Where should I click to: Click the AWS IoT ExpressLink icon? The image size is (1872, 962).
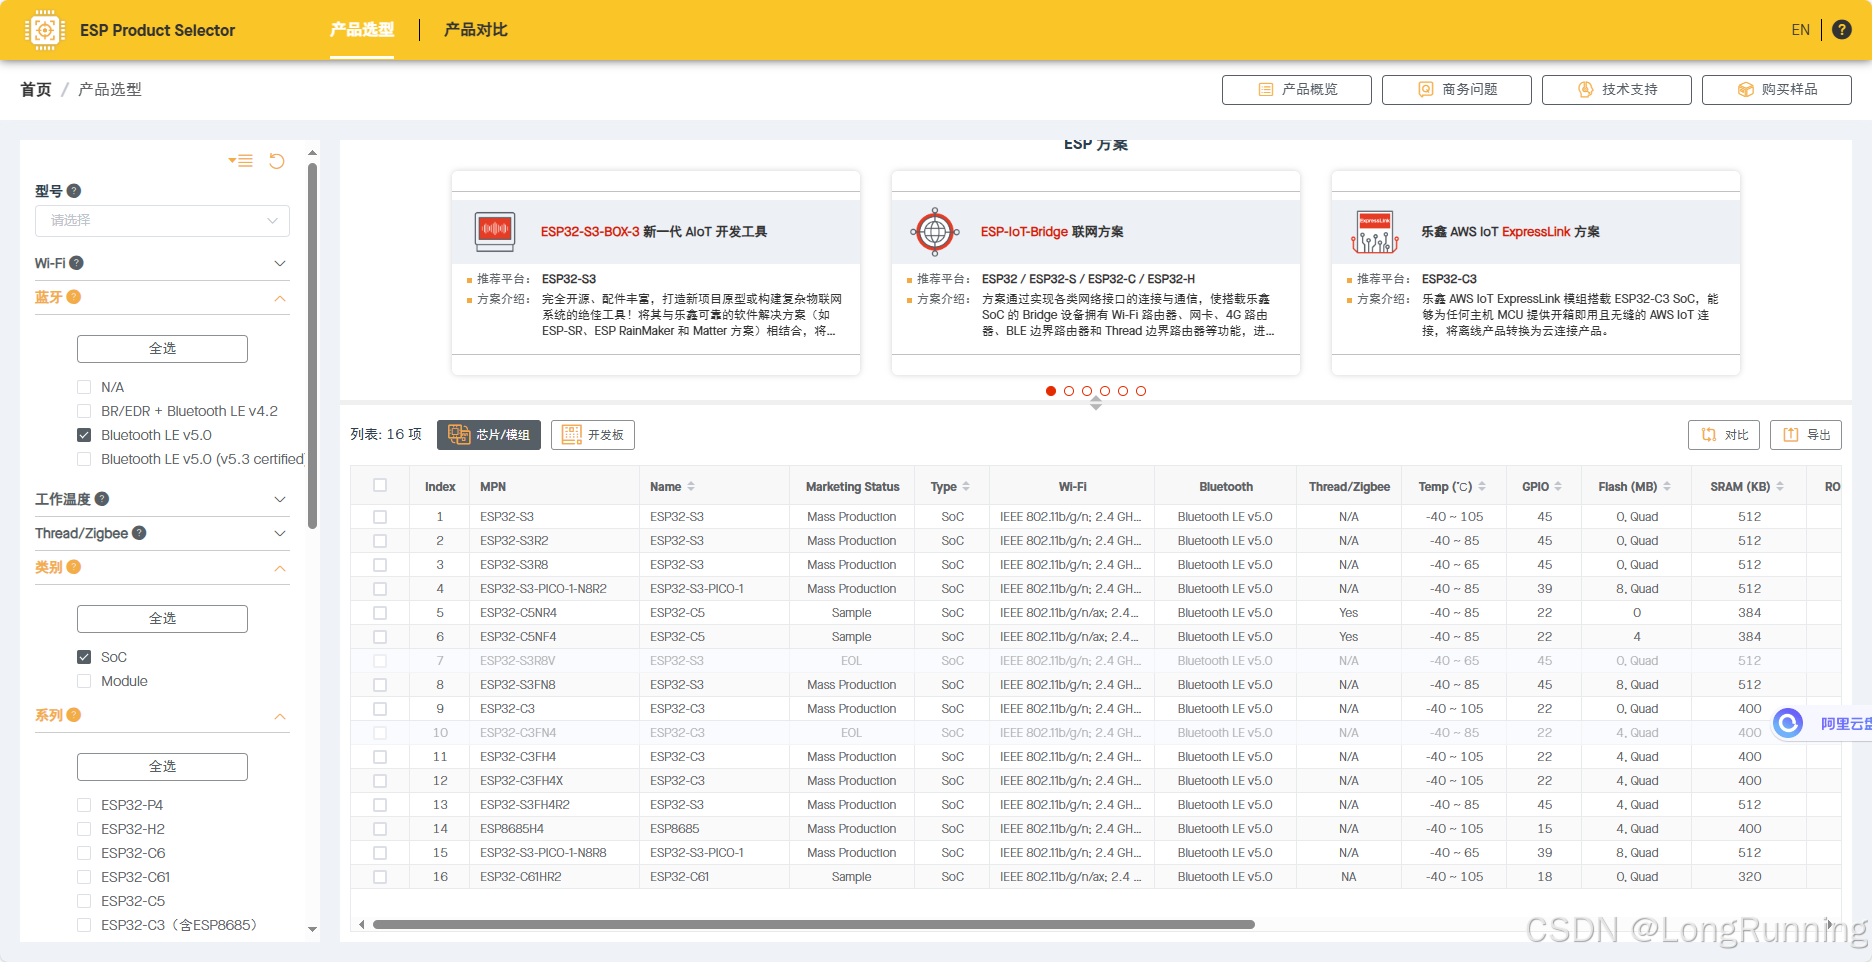pos(1375,232)
